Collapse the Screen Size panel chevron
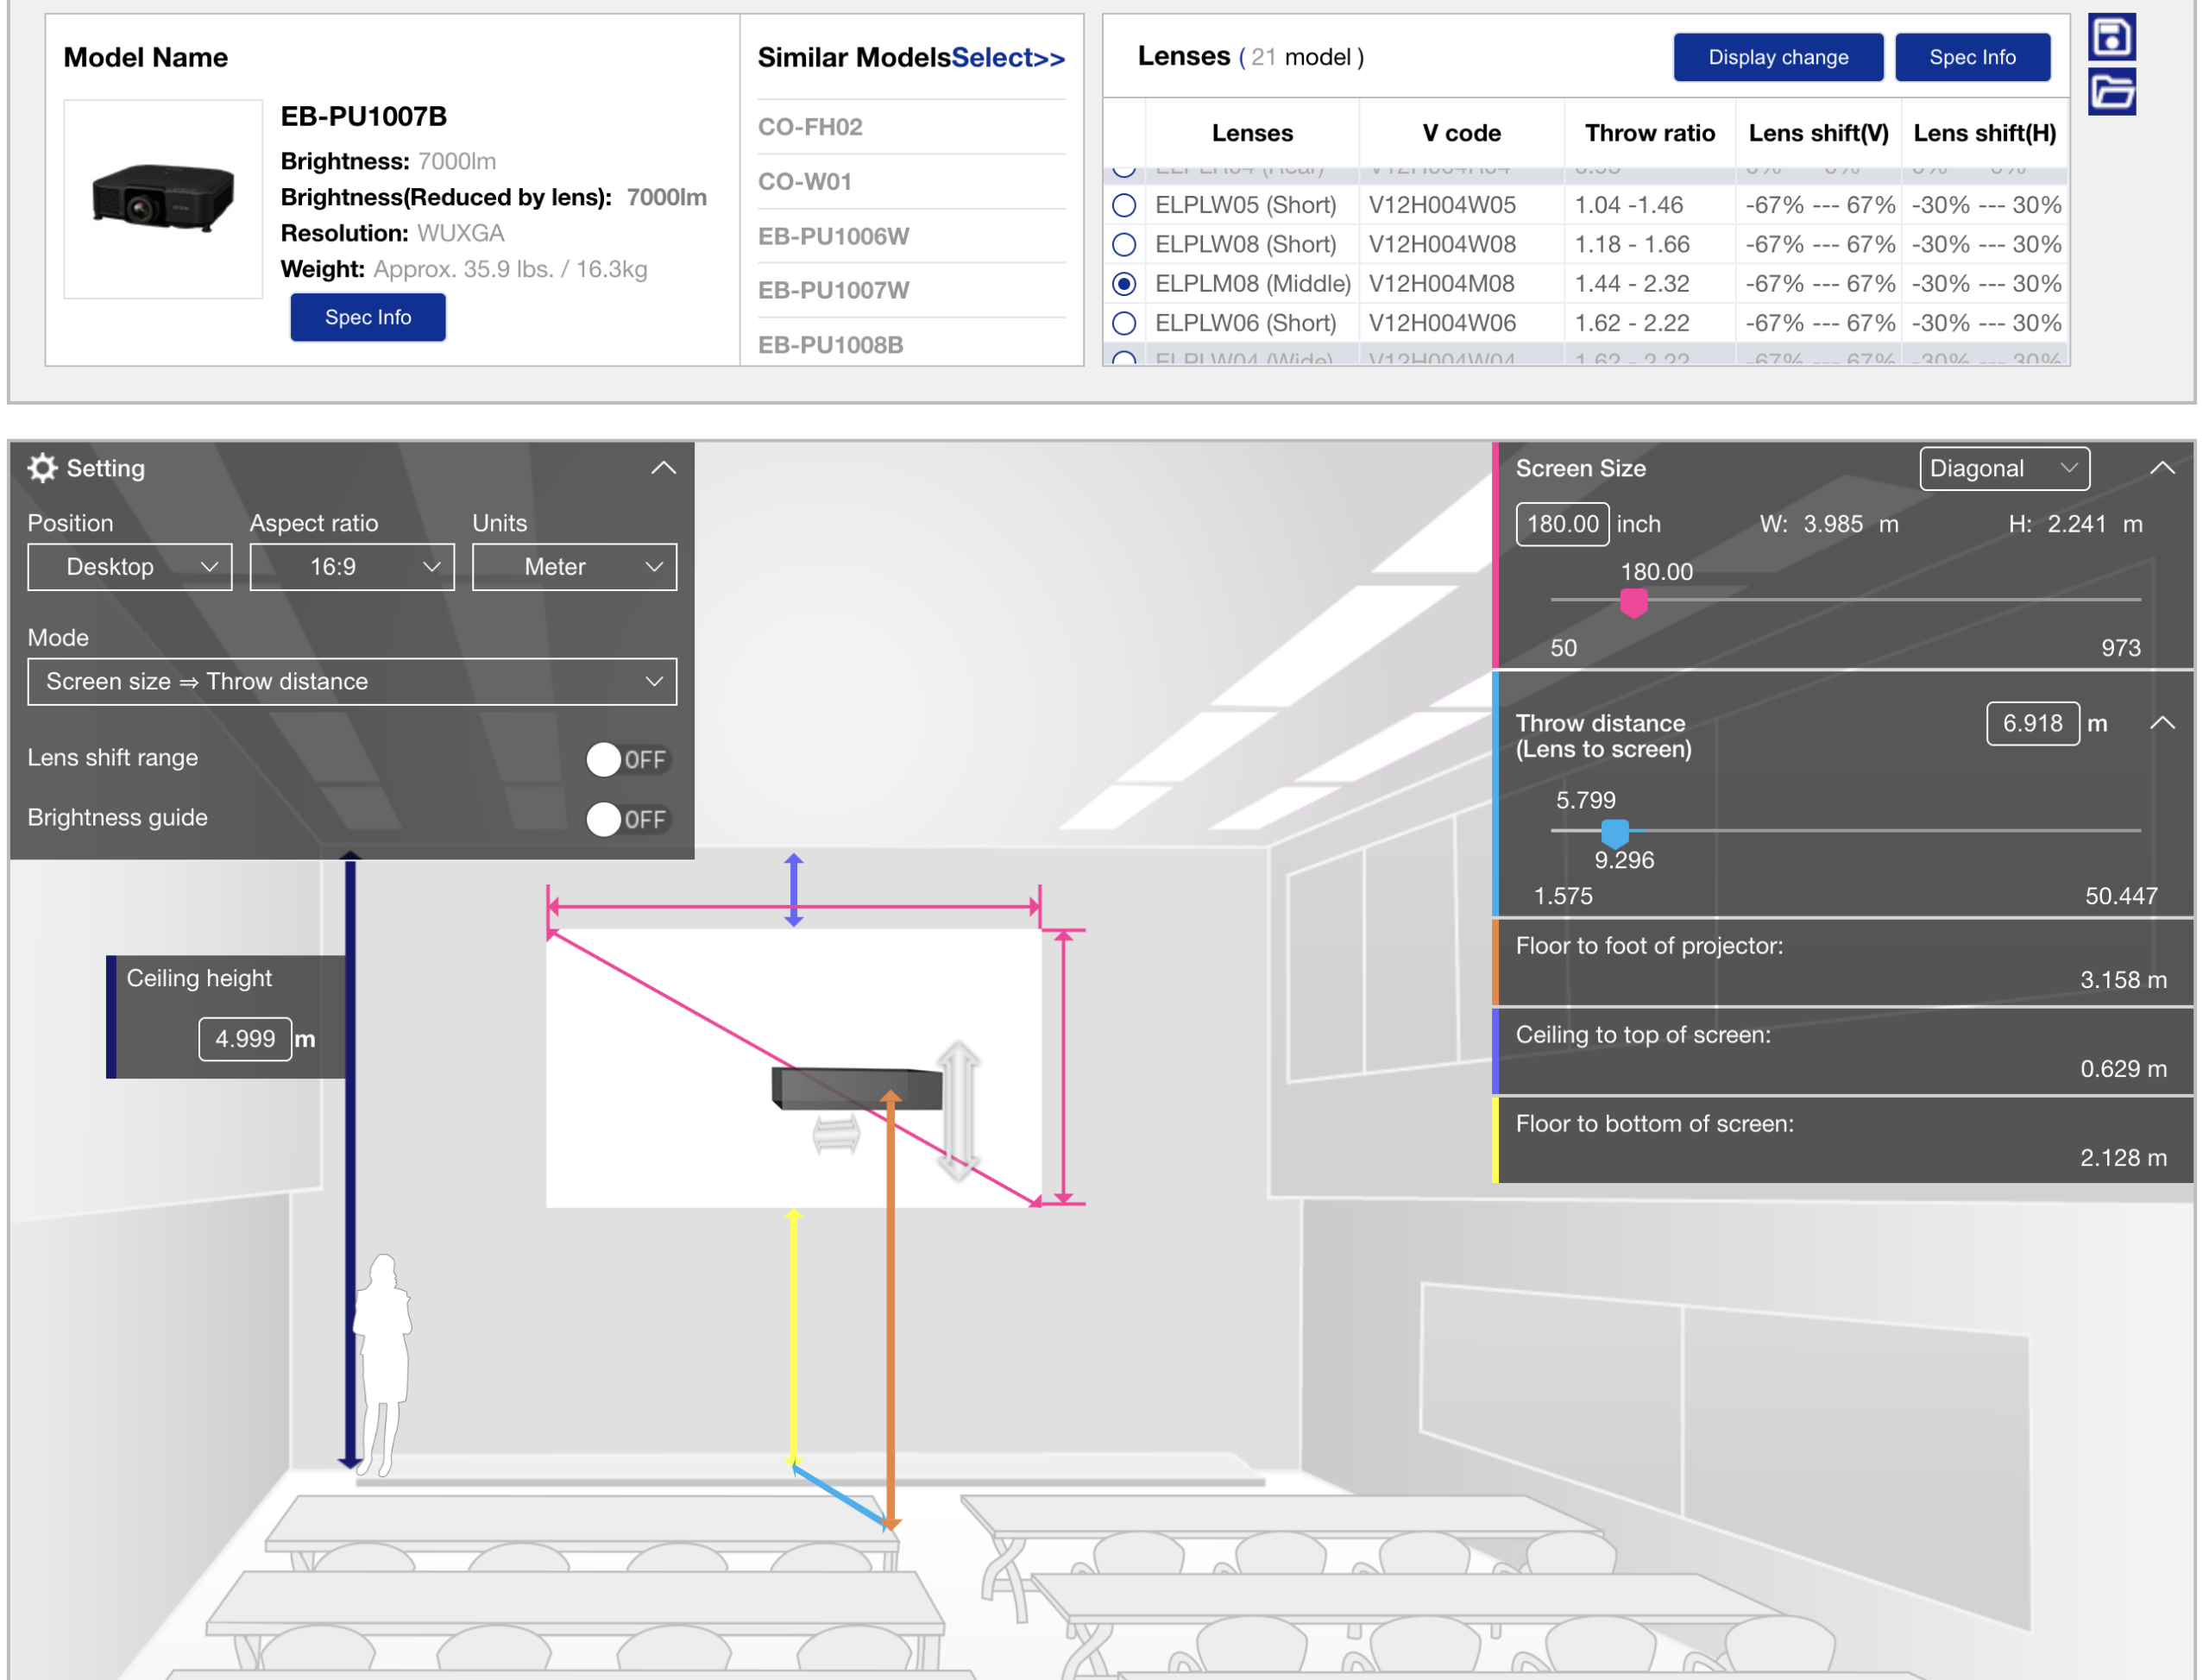This screenshot has height=1680, width=2209. point(2162,468)
